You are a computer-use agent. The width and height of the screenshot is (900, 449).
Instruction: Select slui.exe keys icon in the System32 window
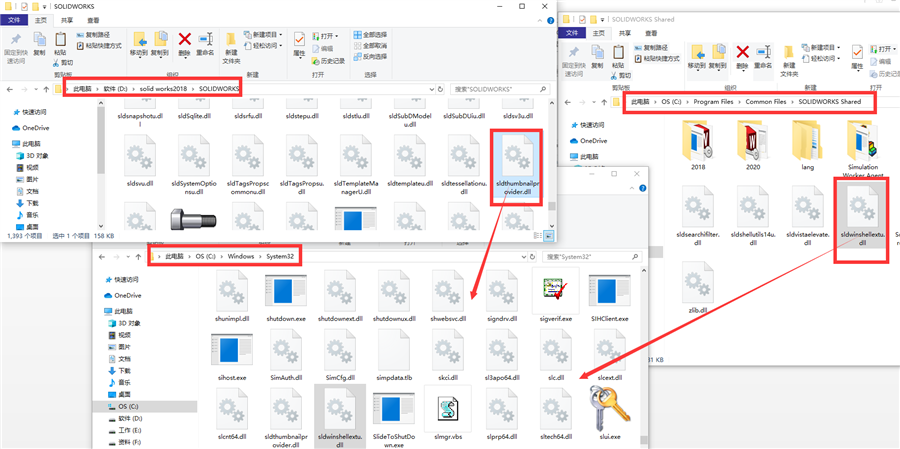pyautogui.click(x=609, y=412)
